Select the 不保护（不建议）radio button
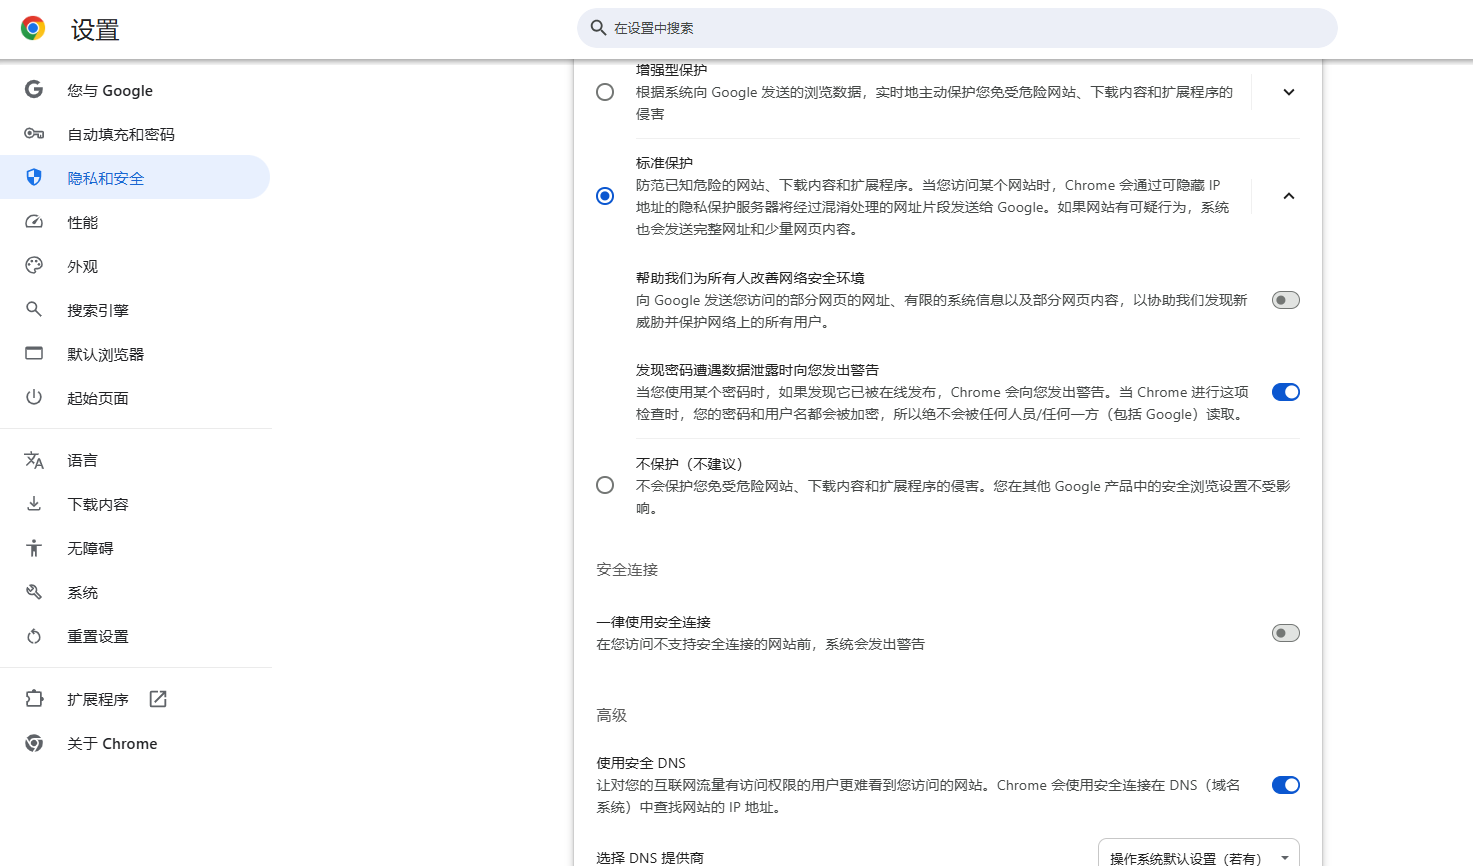Image resolution: width=1473 pixels, height=866 pixels. [605, 485]
